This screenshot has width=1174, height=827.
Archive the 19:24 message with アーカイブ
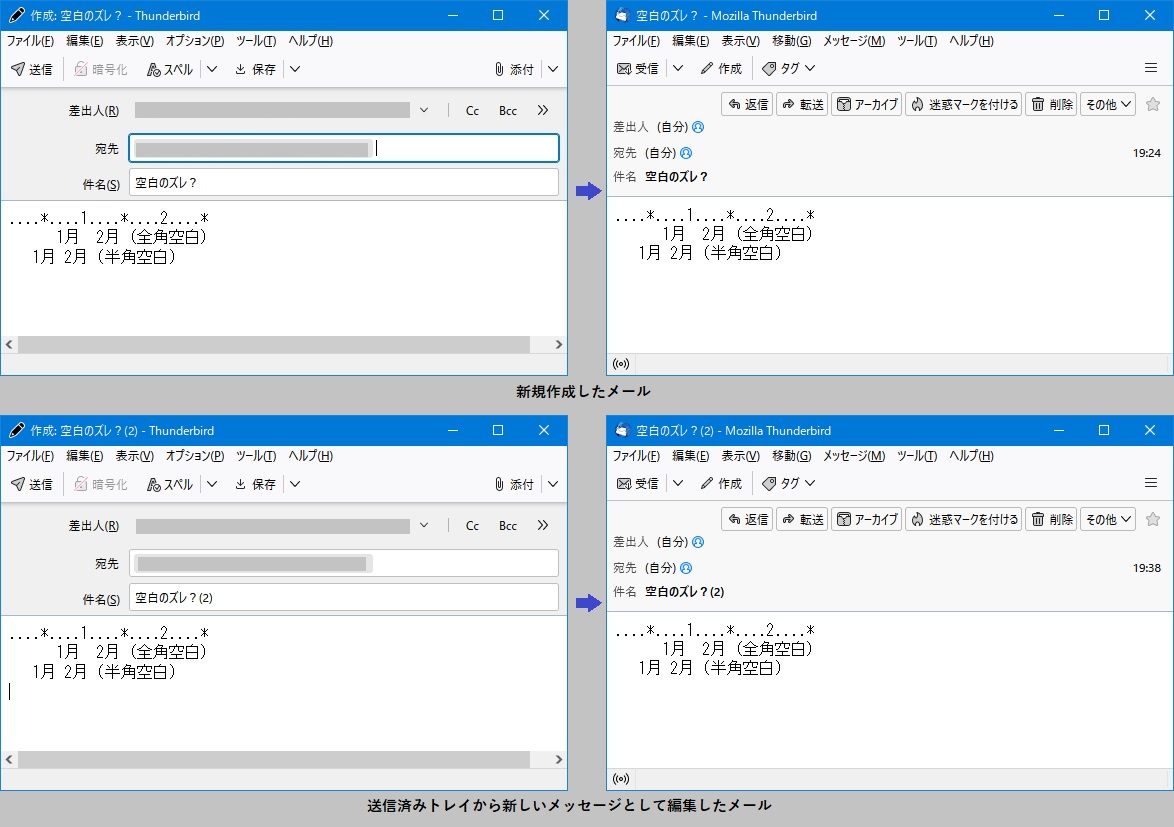click(x=867, y=104)
